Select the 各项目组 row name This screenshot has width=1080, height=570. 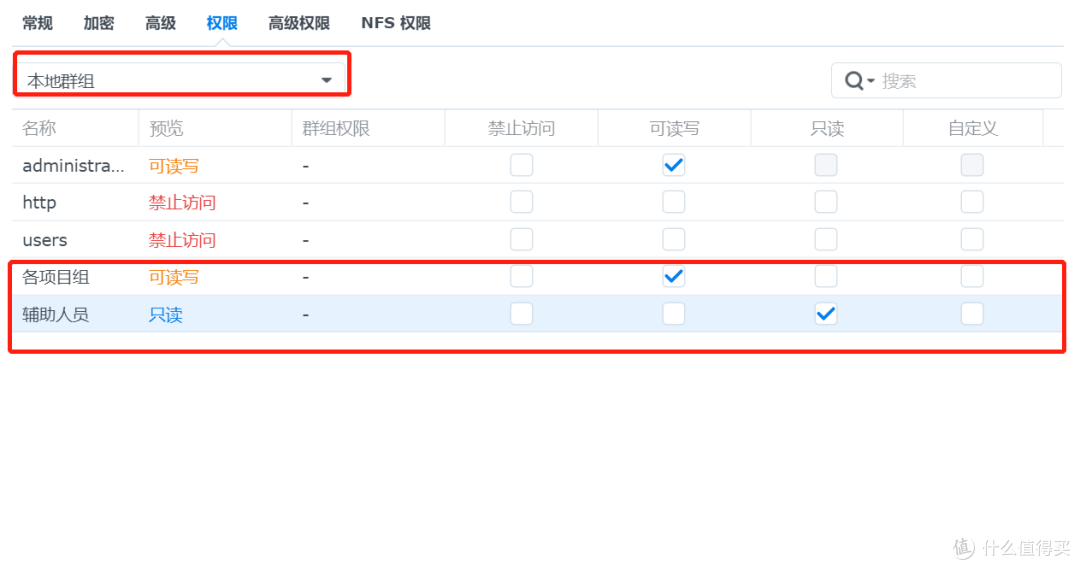(56, 277)
